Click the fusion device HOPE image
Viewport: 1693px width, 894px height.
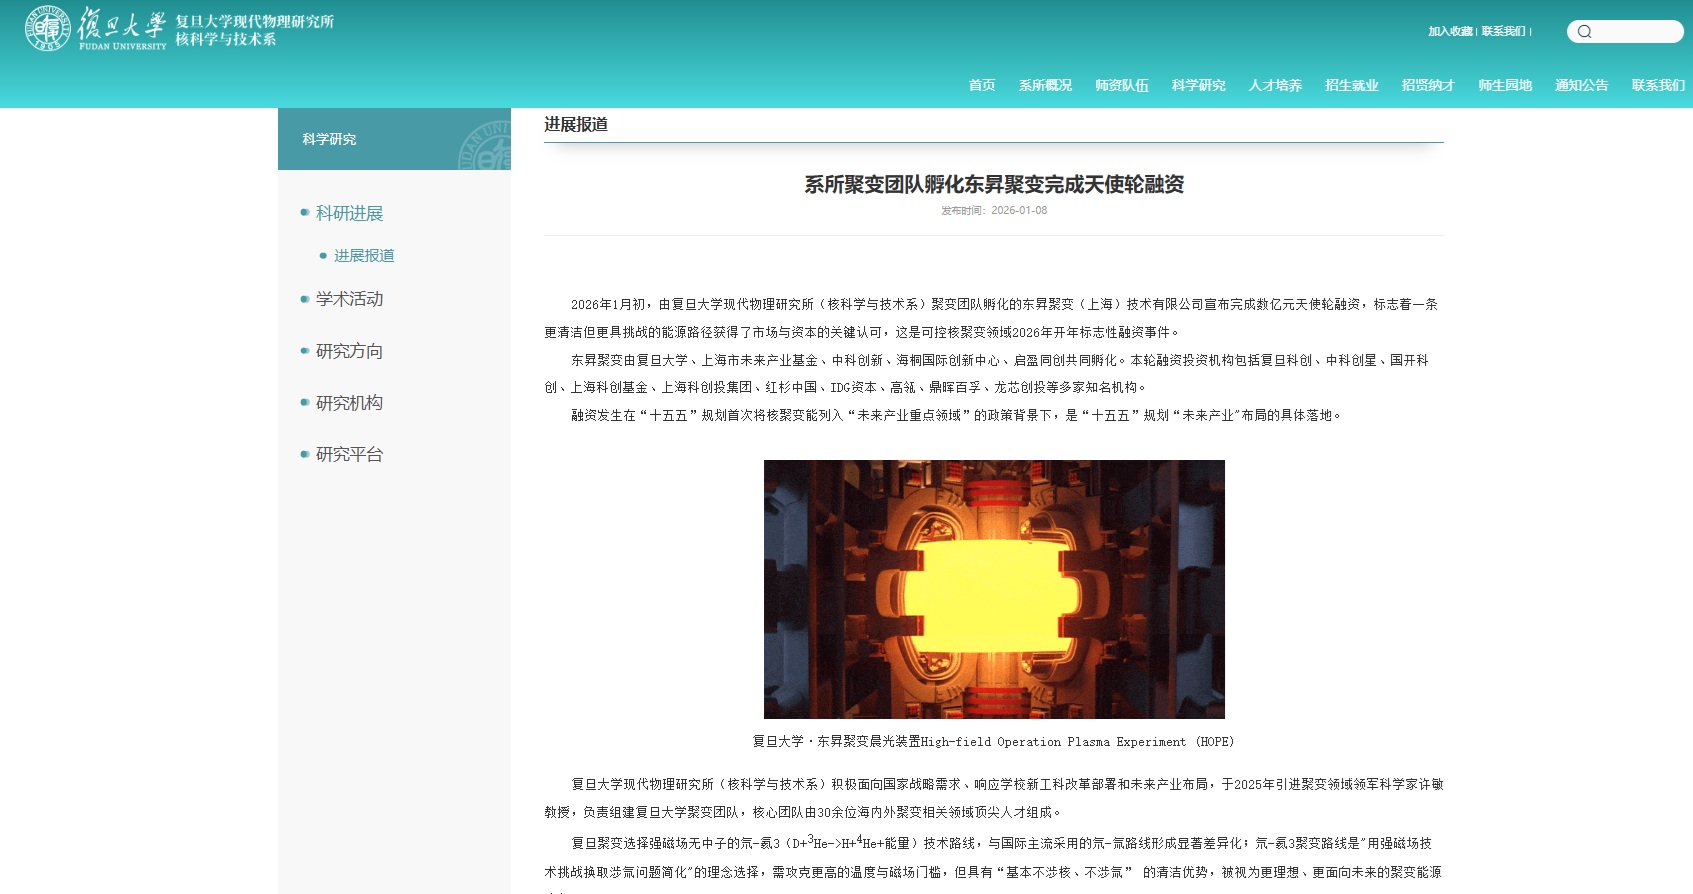point(994,589)
